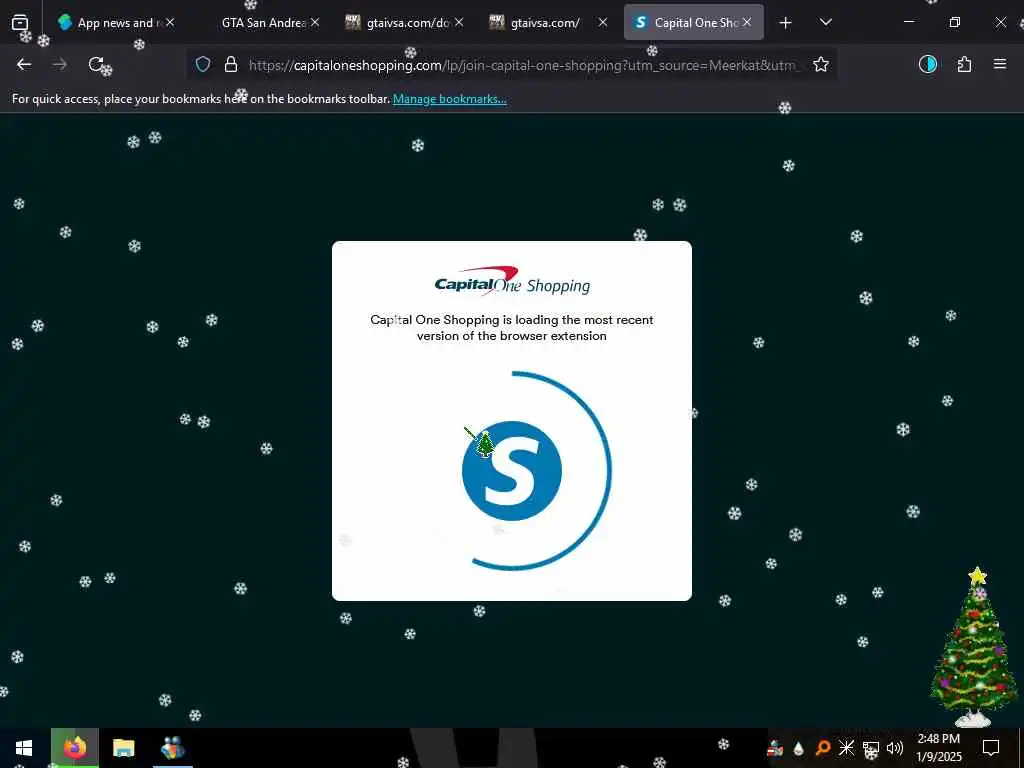
Task: Click the Capital One Shopping logo
Action: (512, 281)
